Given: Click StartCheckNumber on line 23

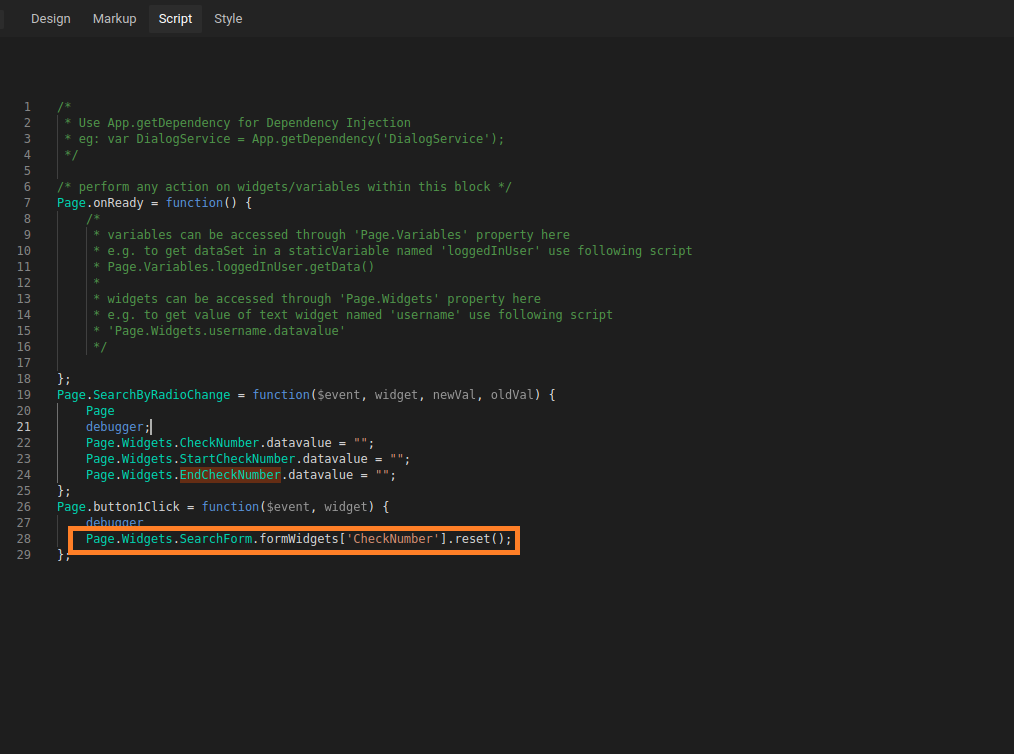Looking at the screenshot, I should pyautogui.click(x=237, y=459).
